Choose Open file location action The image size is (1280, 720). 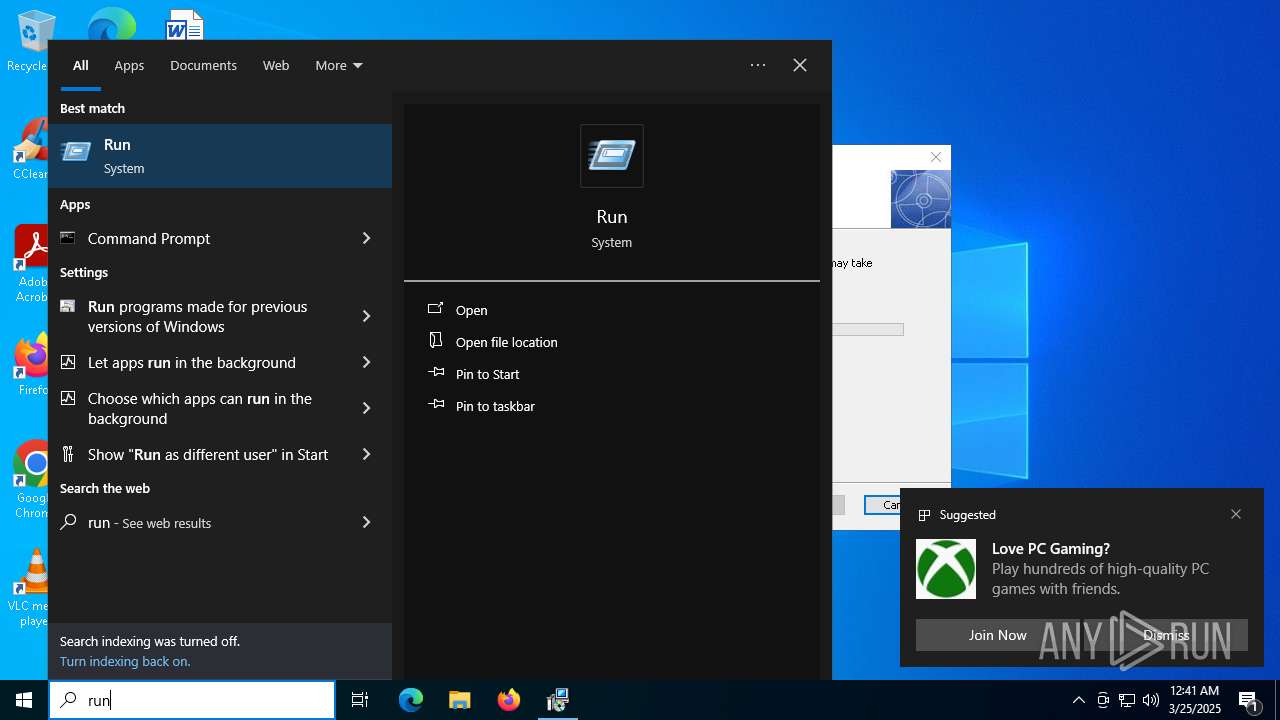pos(507,342)
